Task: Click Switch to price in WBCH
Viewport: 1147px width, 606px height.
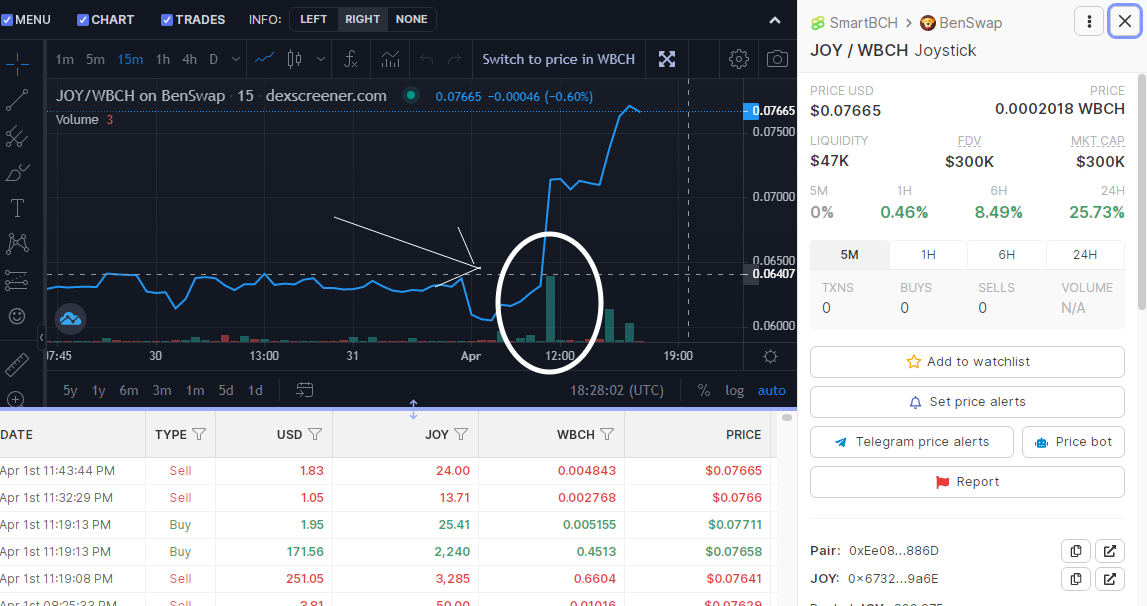Action: coord(559,59)
